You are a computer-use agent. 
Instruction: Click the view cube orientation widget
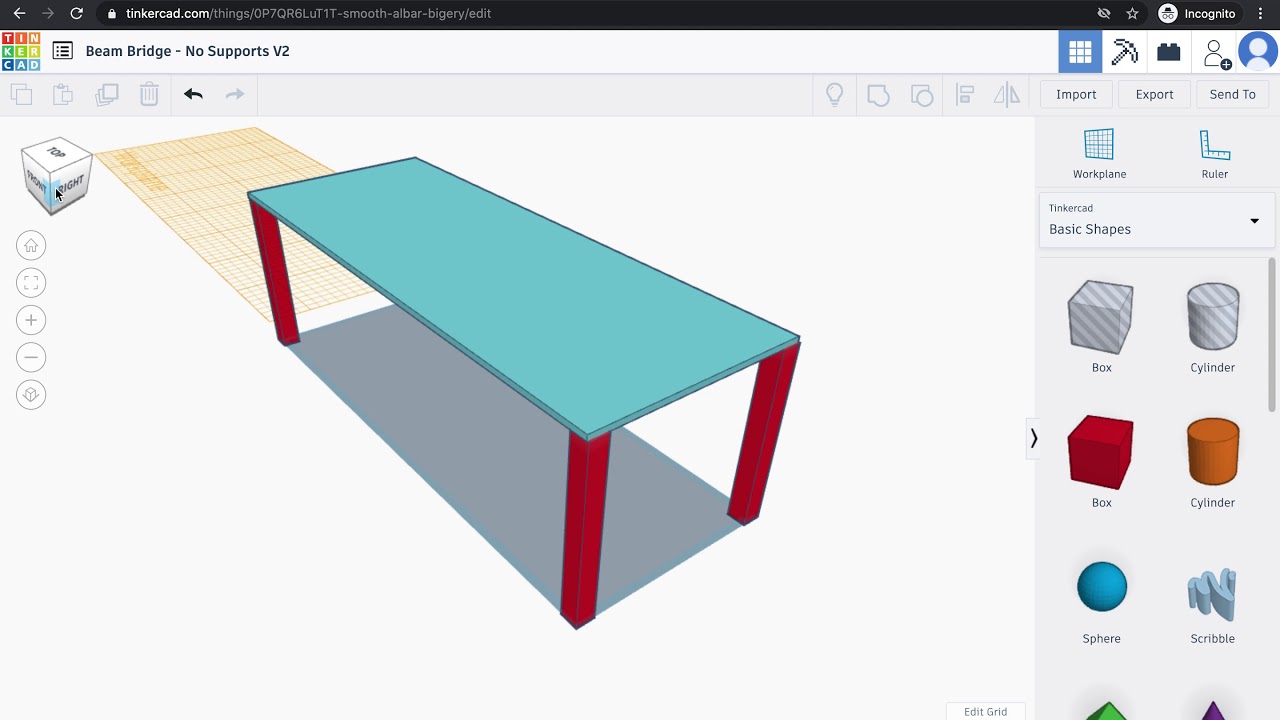[57, 175]
